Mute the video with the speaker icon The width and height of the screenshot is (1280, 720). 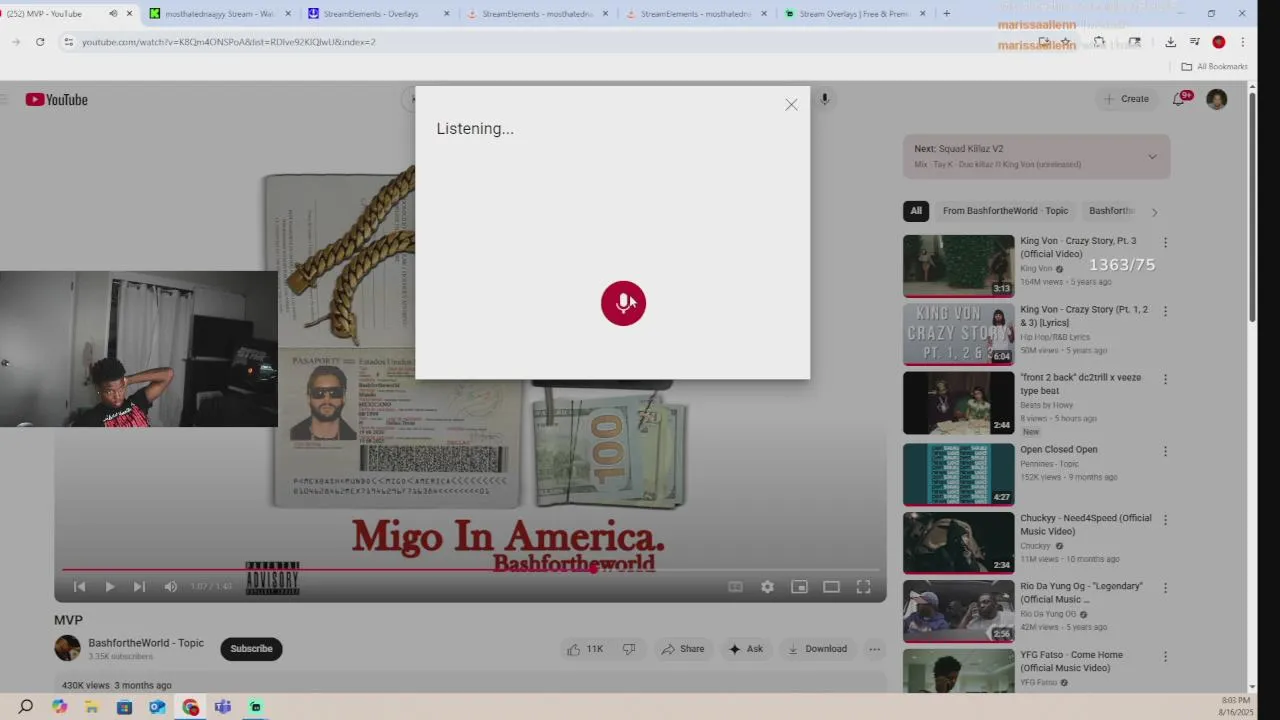[171, 587]
